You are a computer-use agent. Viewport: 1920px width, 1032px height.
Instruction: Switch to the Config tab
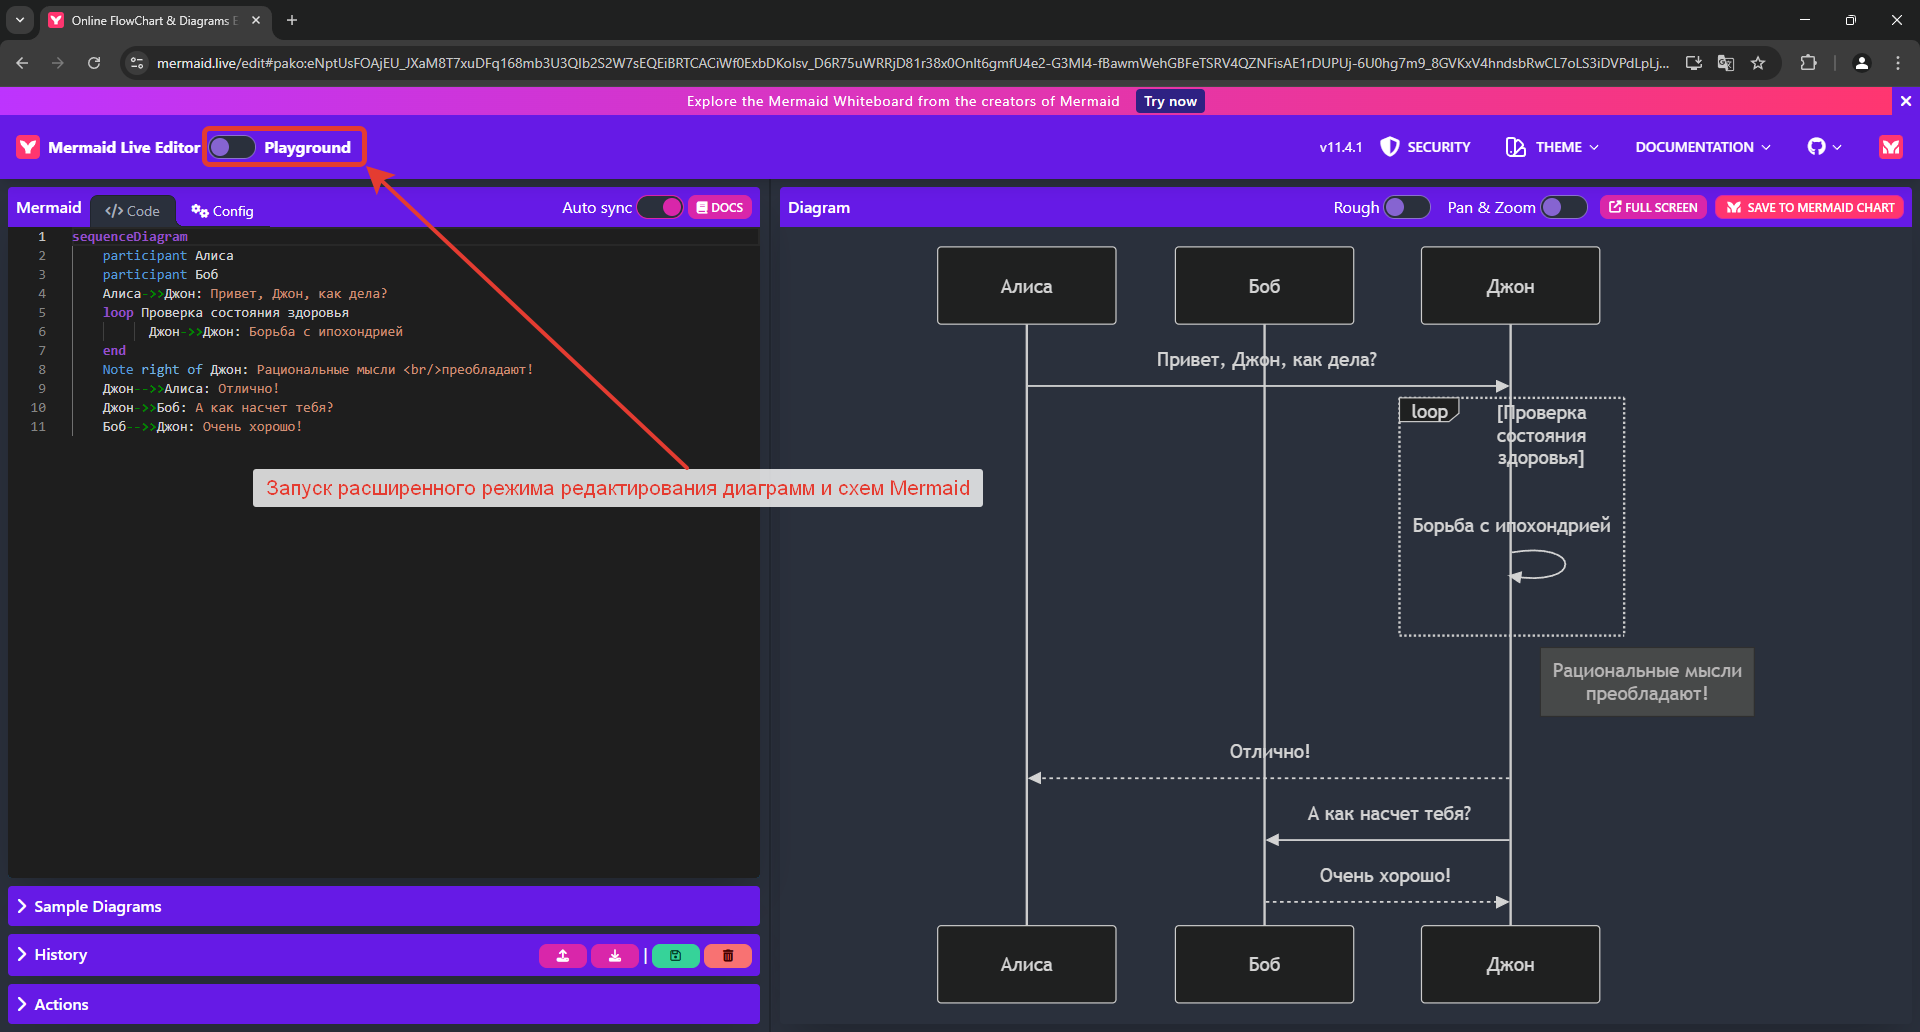(x=223, y=211)
